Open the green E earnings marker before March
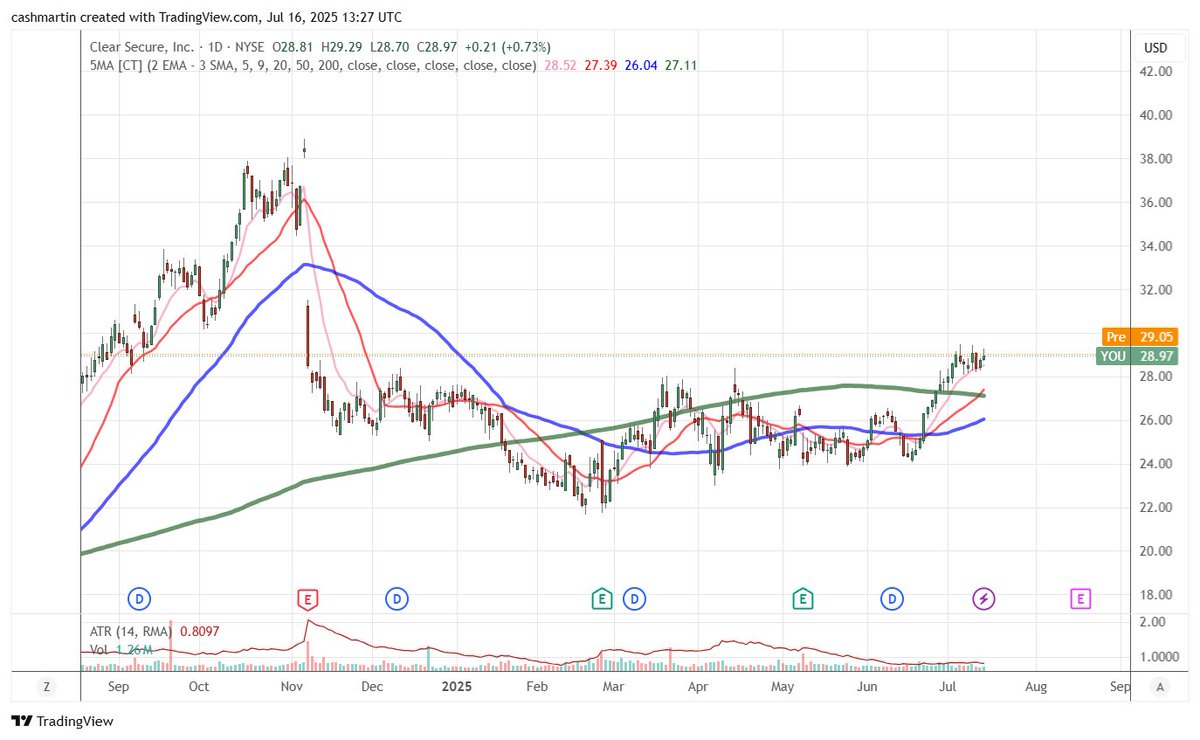The image size is (1200, 740). click(x=601, y=599)
